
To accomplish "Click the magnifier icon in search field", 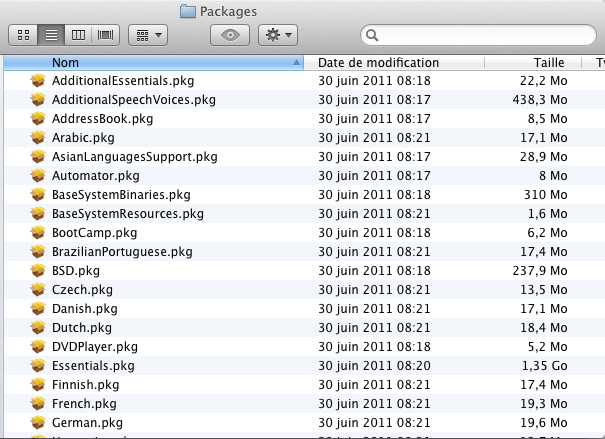I will [372, 35].
